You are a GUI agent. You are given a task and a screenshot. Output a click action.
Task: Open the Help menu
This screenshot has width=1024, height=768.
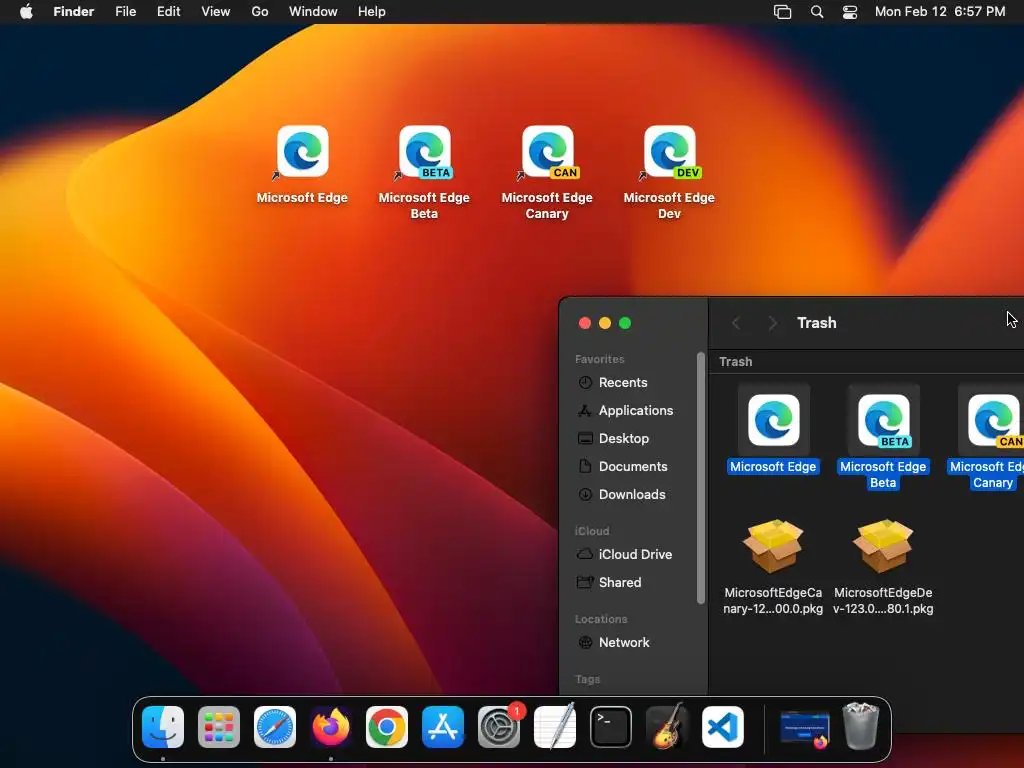[372, 12]
